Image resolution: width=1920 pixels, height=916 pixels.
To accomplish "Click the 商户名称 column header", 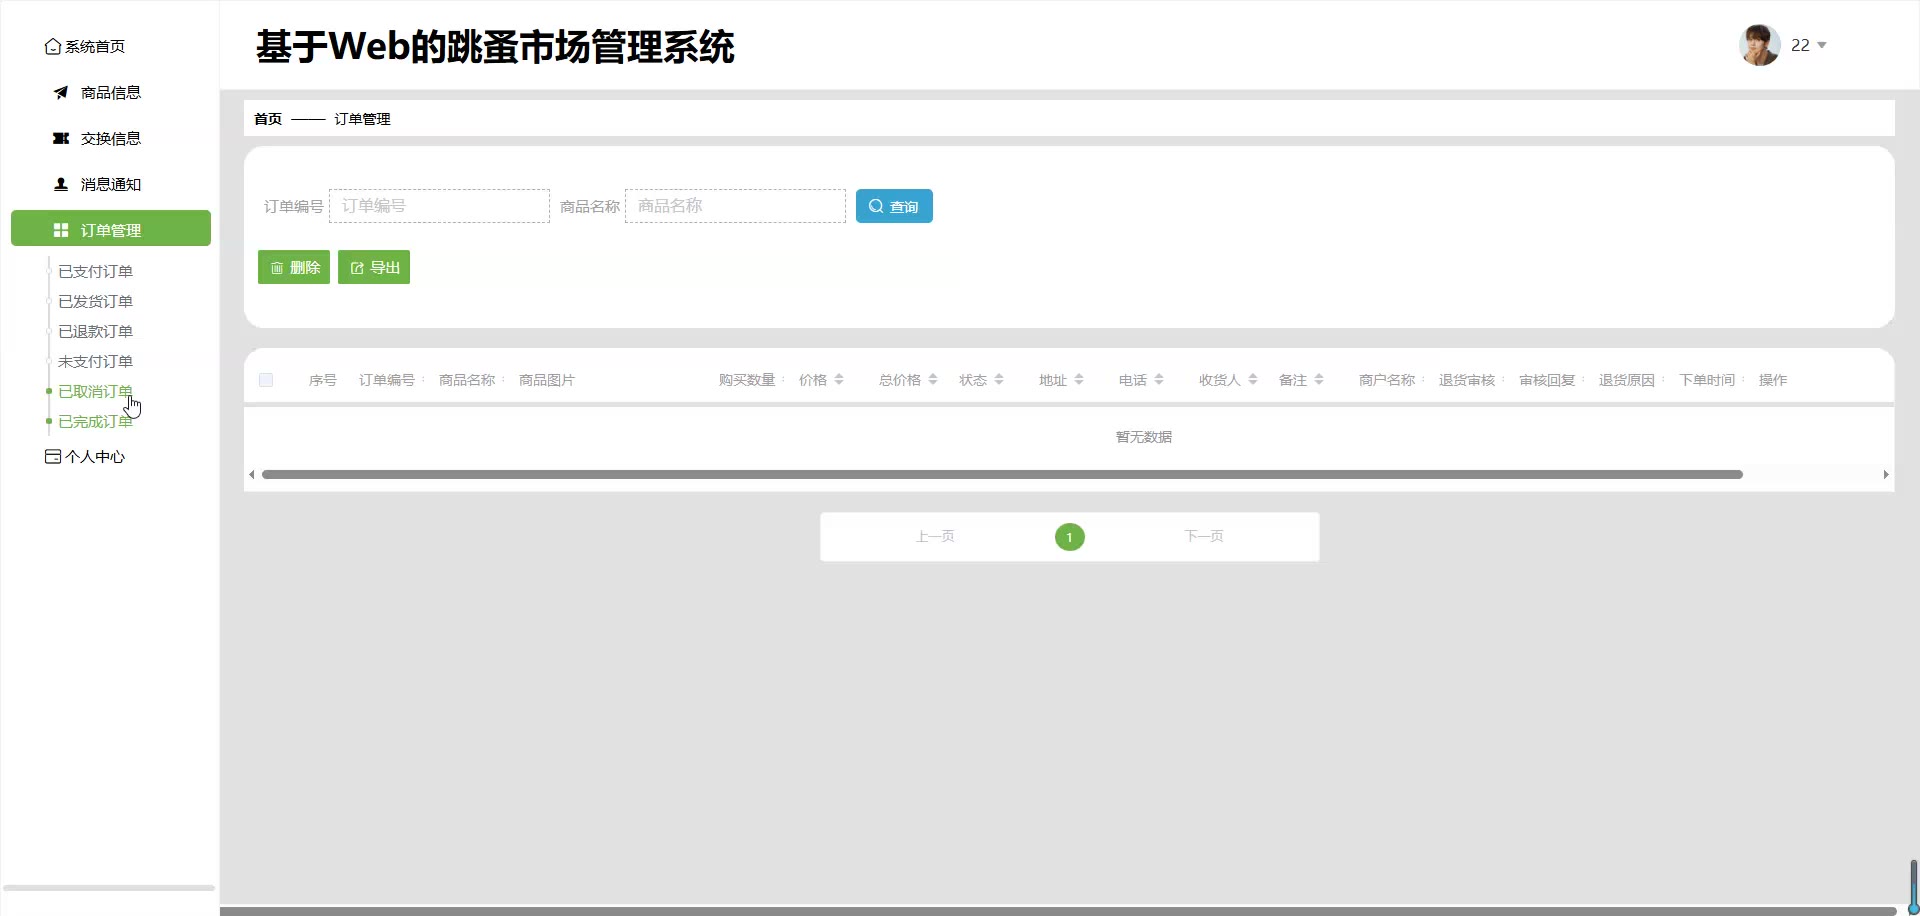I will click(x=1387, y=380).
